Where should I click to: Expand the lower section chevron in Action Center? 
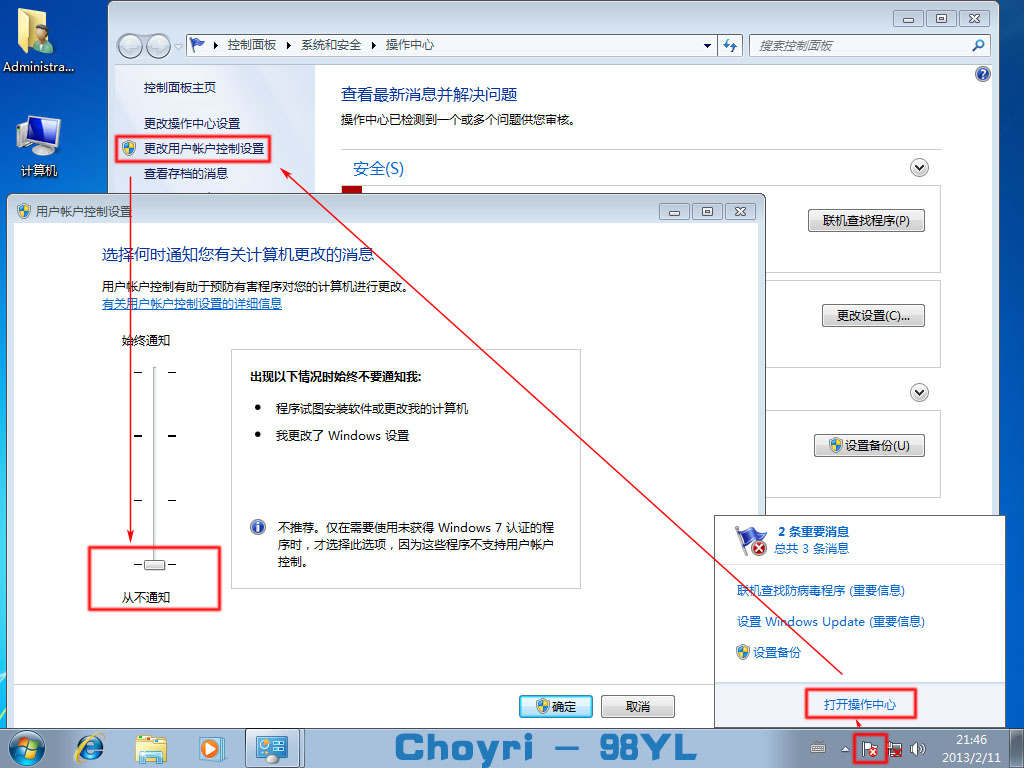[919, 392]
